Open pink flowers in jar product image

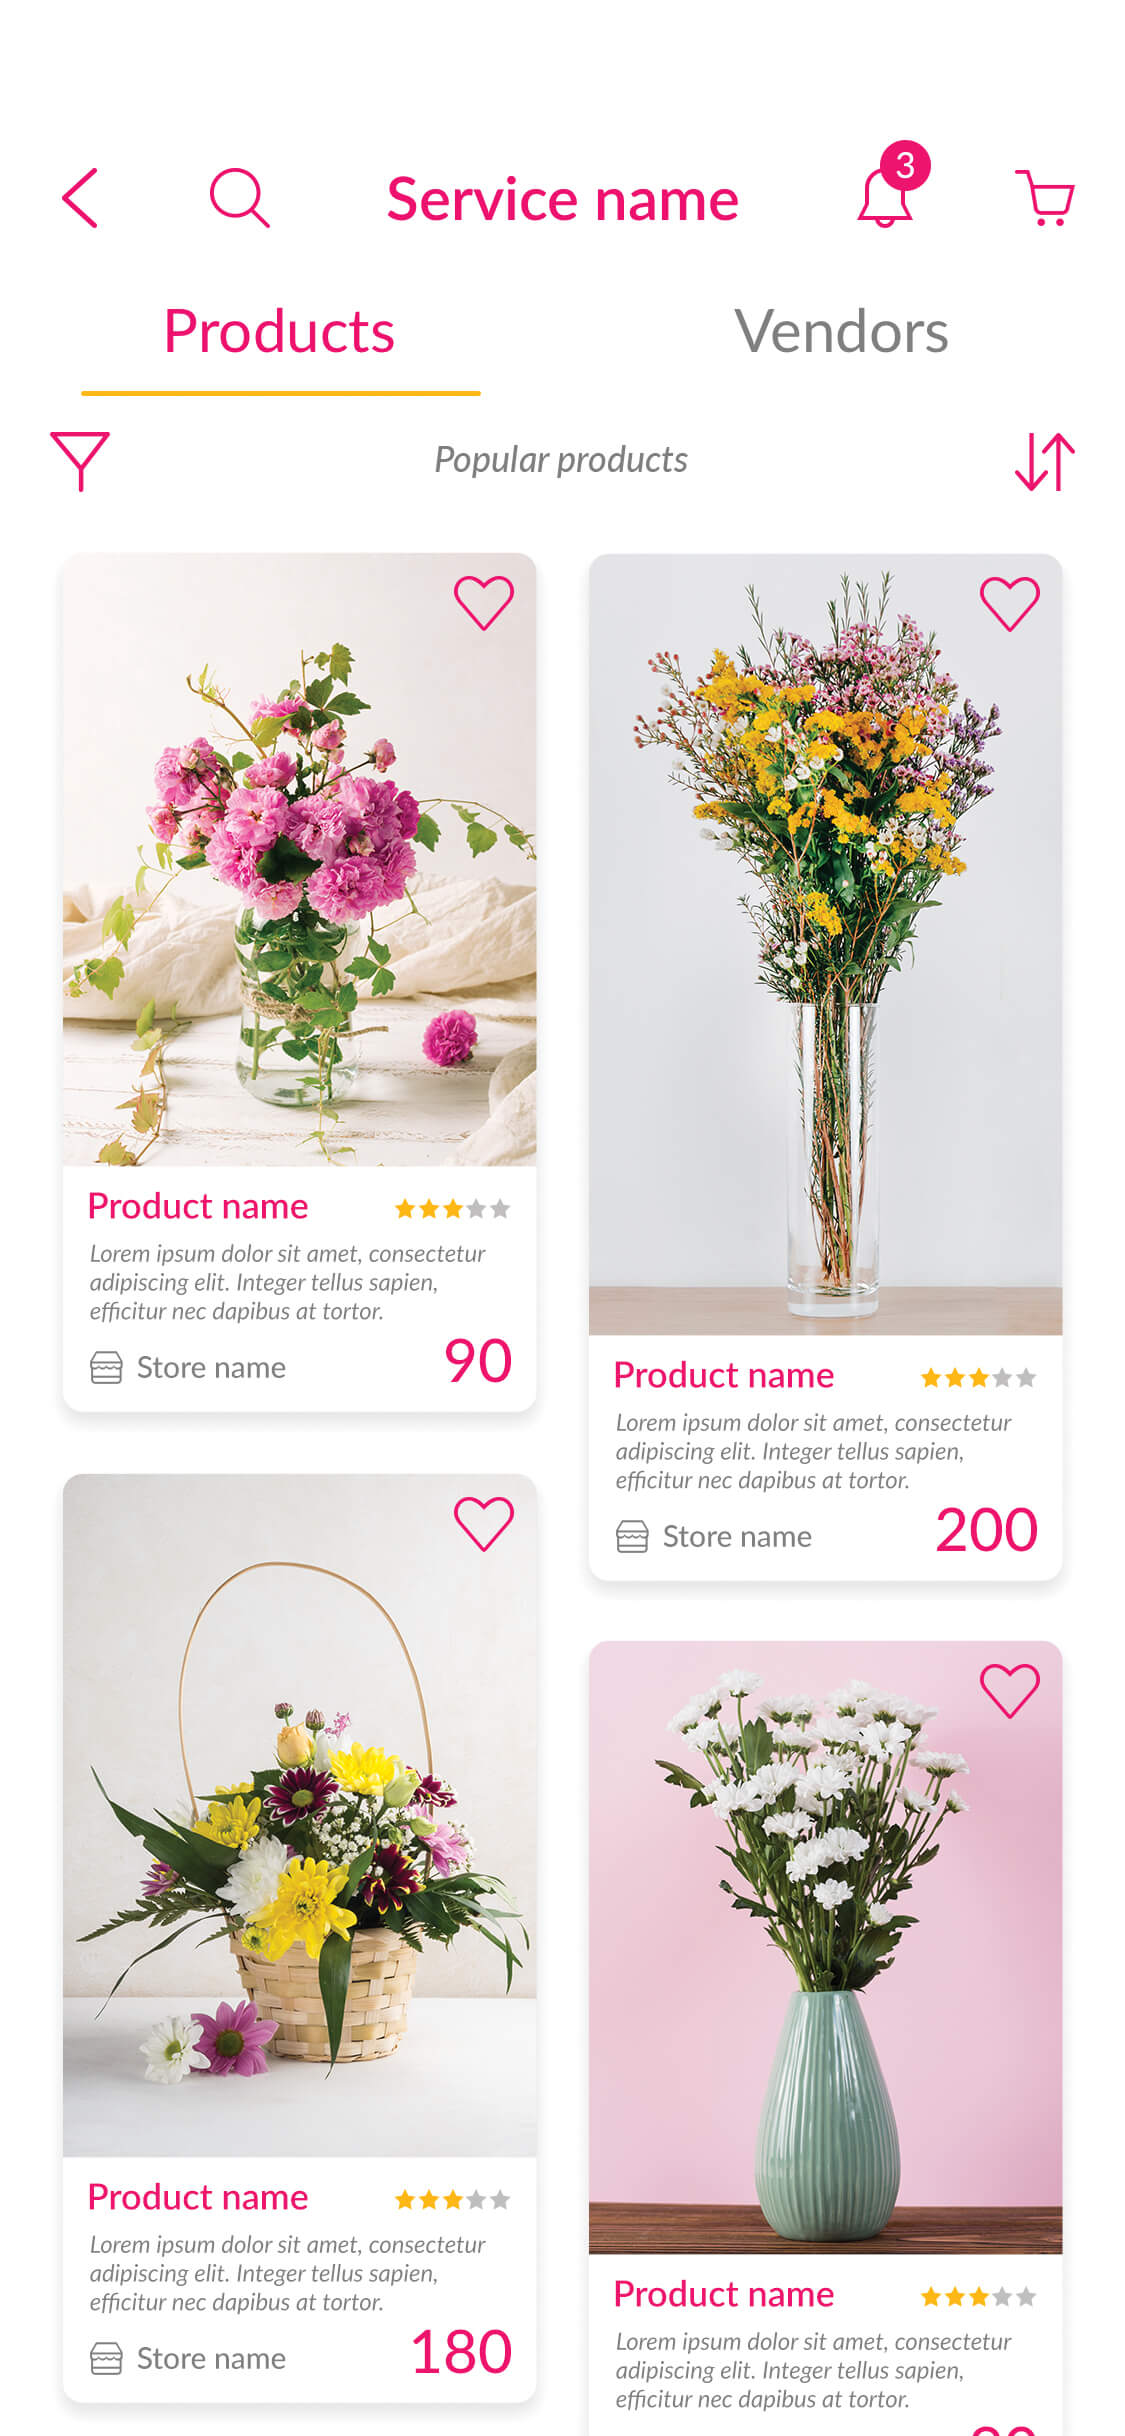pos(299,860)
